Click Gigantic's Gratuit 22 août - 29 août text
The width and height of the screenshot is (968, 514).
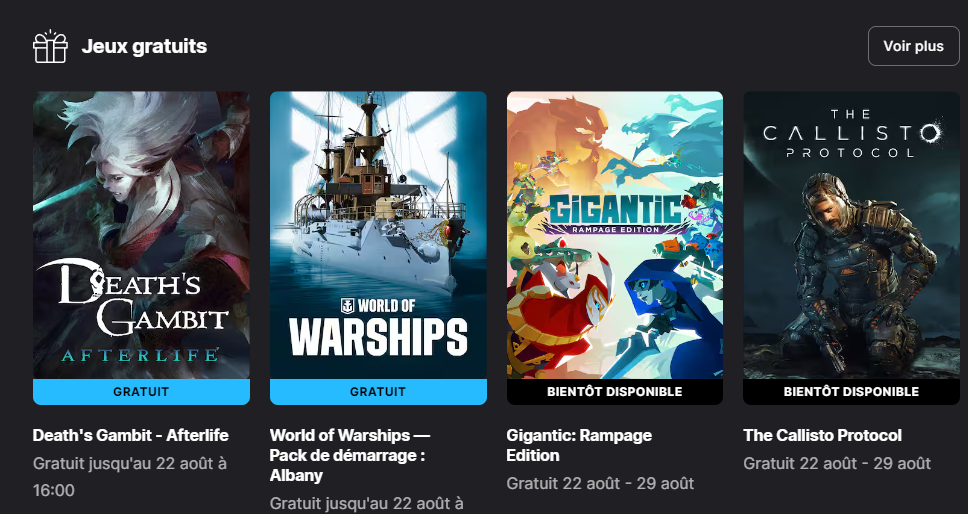pyautogui.click(x=600, y=483)
